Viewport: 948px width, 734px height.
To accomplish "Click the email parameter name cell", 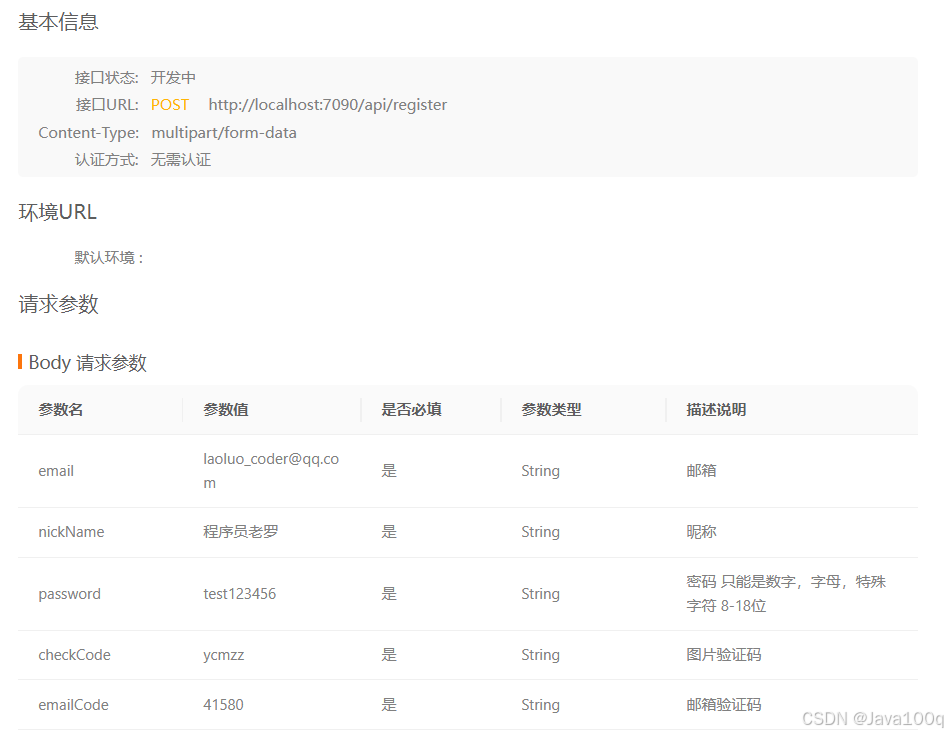I will tap(56, 471).
